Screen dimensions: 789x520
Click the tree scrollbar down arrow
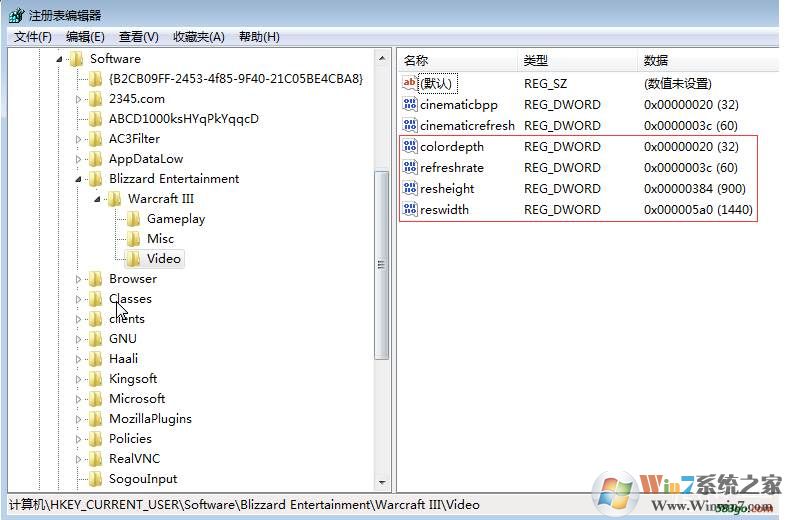pos(382,482)
